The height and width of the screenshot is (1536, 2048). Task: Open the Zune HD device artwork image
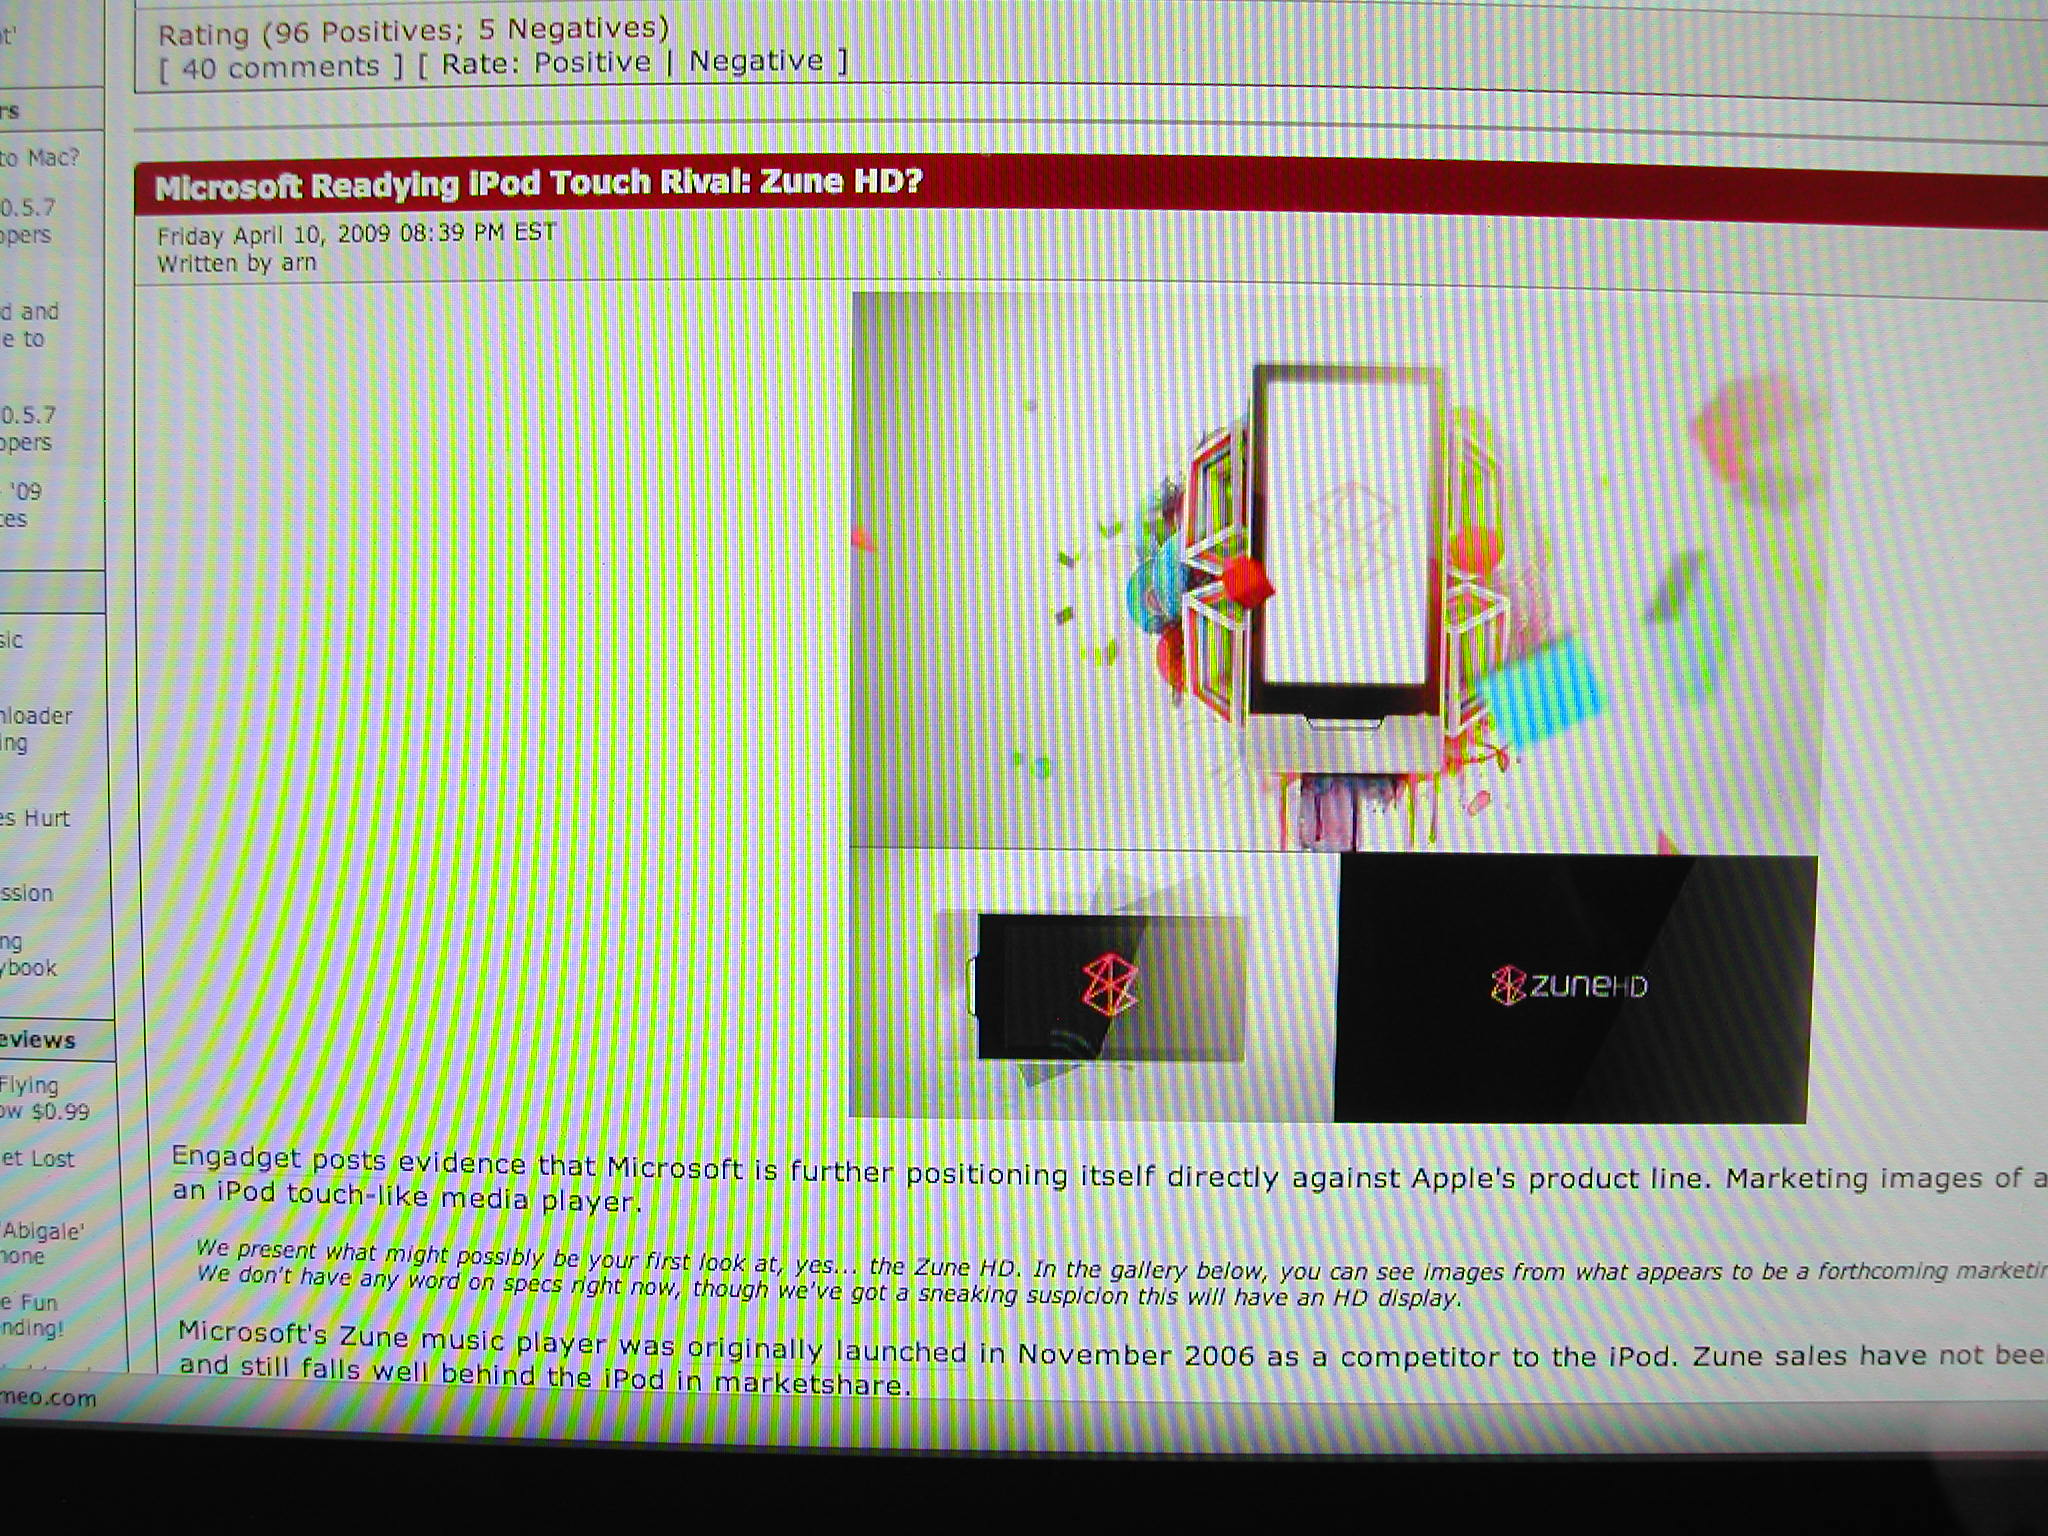[1338, 570]
